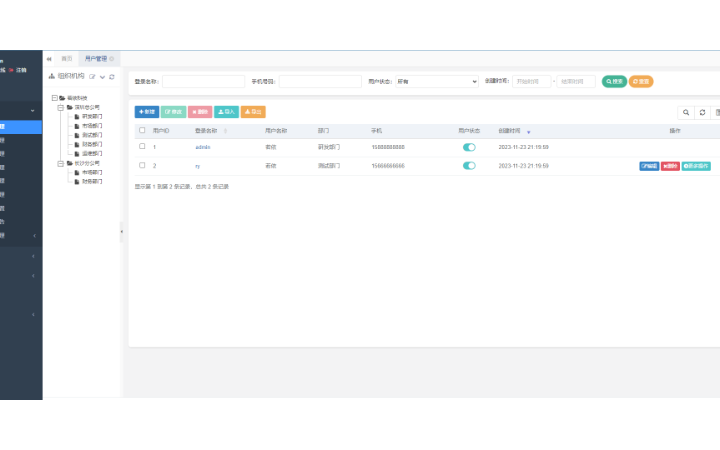Click the 登录名称 input field

203,81
